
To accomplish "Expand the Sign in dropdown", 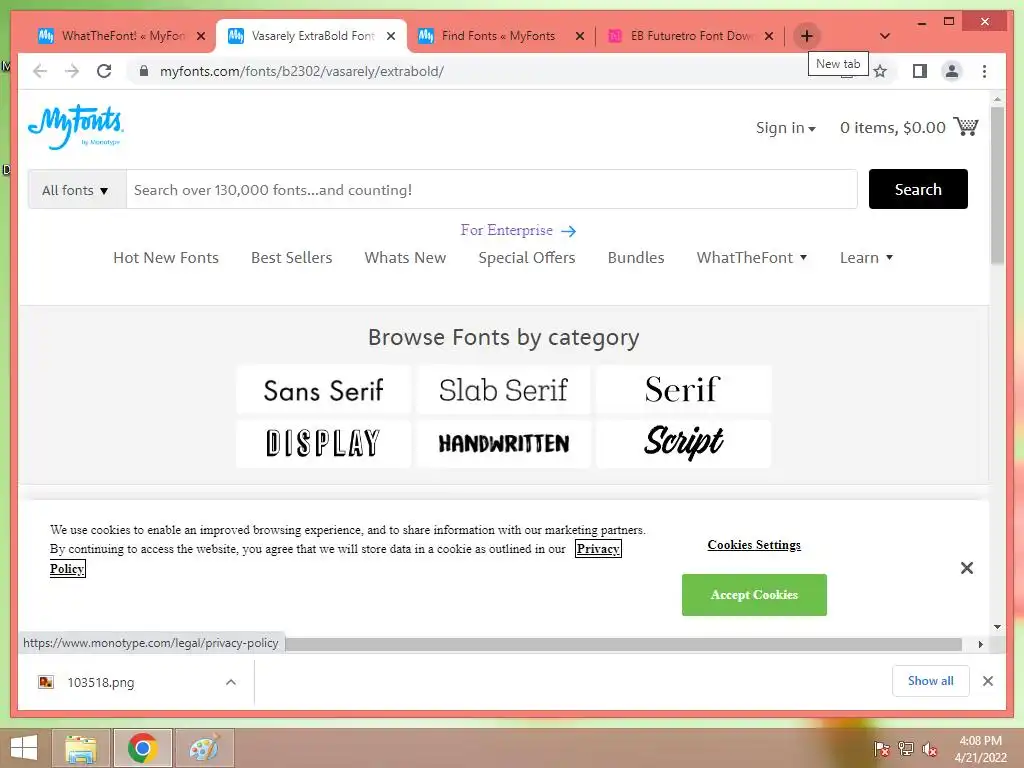I will click(x=786, y=128).
